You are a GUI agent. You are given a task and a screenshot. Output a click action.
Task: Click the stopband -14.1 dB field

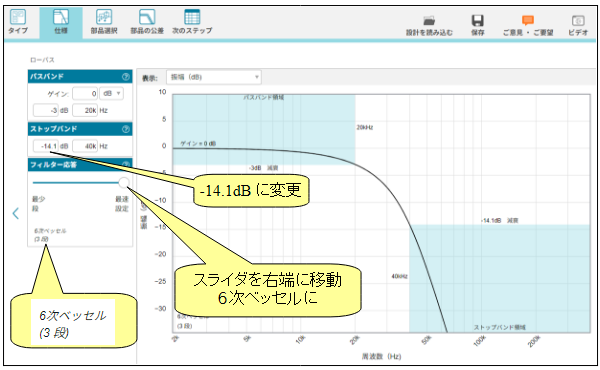[x=46, y=146]
